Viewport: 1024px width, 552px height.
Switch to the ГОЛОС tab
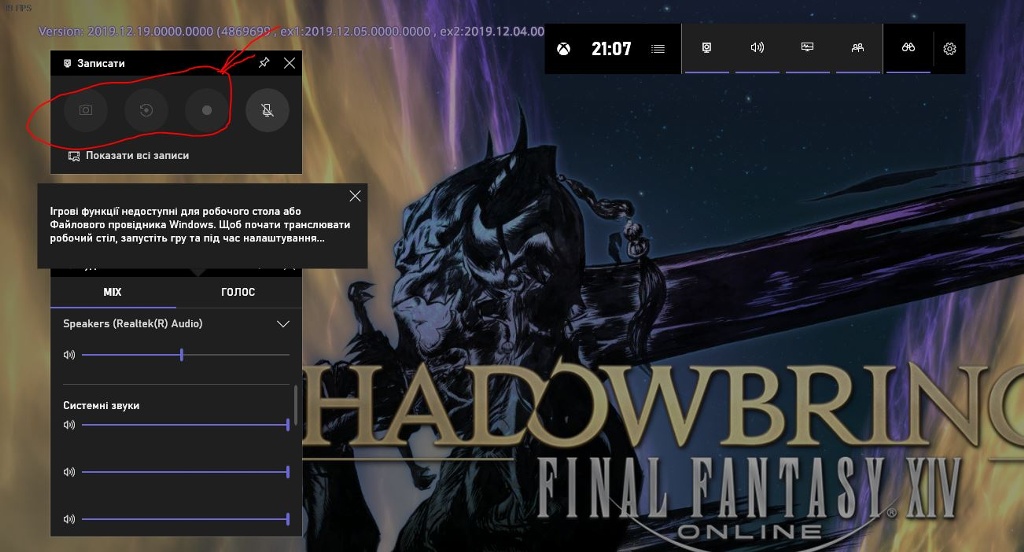click(x=238, y=292)
